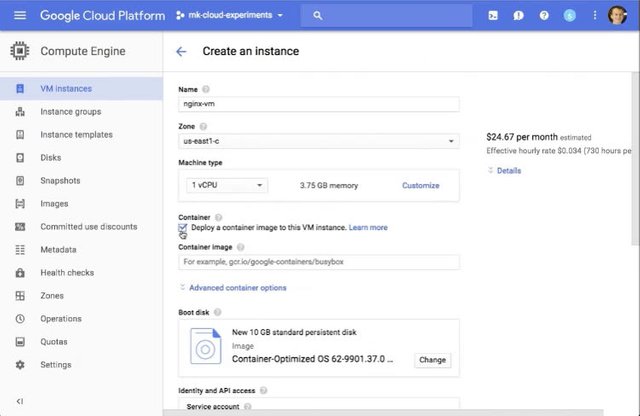Click the Instance templates sidebar icon
The width and height of the screenshot is (640, 416).
click(20, 134)
